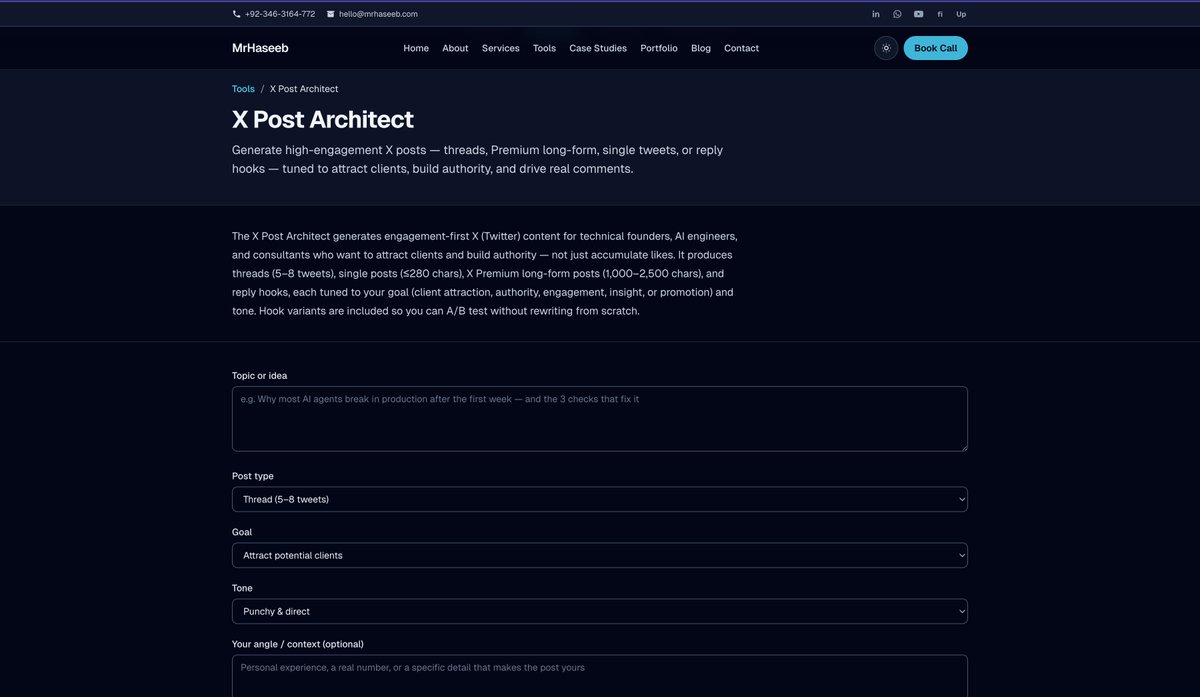
Task: Click 'Your angle / context (optional)' label
Action: [298, 644]
